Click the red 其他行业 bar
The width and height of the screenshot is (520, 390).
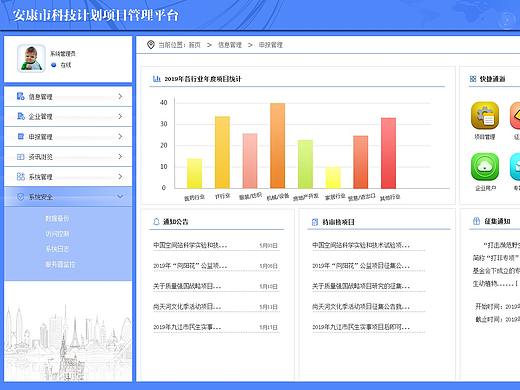click(x=388, y=153)
